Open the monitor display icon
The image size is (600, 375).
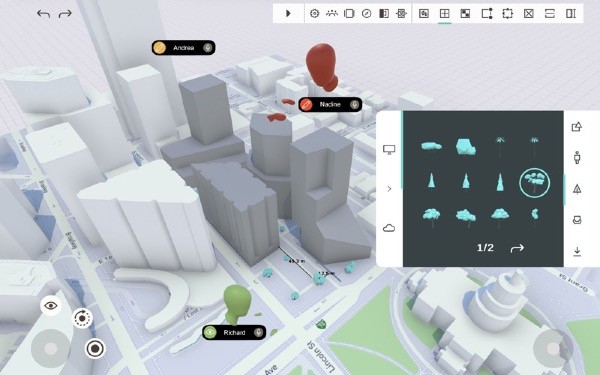tap(389, 150)
